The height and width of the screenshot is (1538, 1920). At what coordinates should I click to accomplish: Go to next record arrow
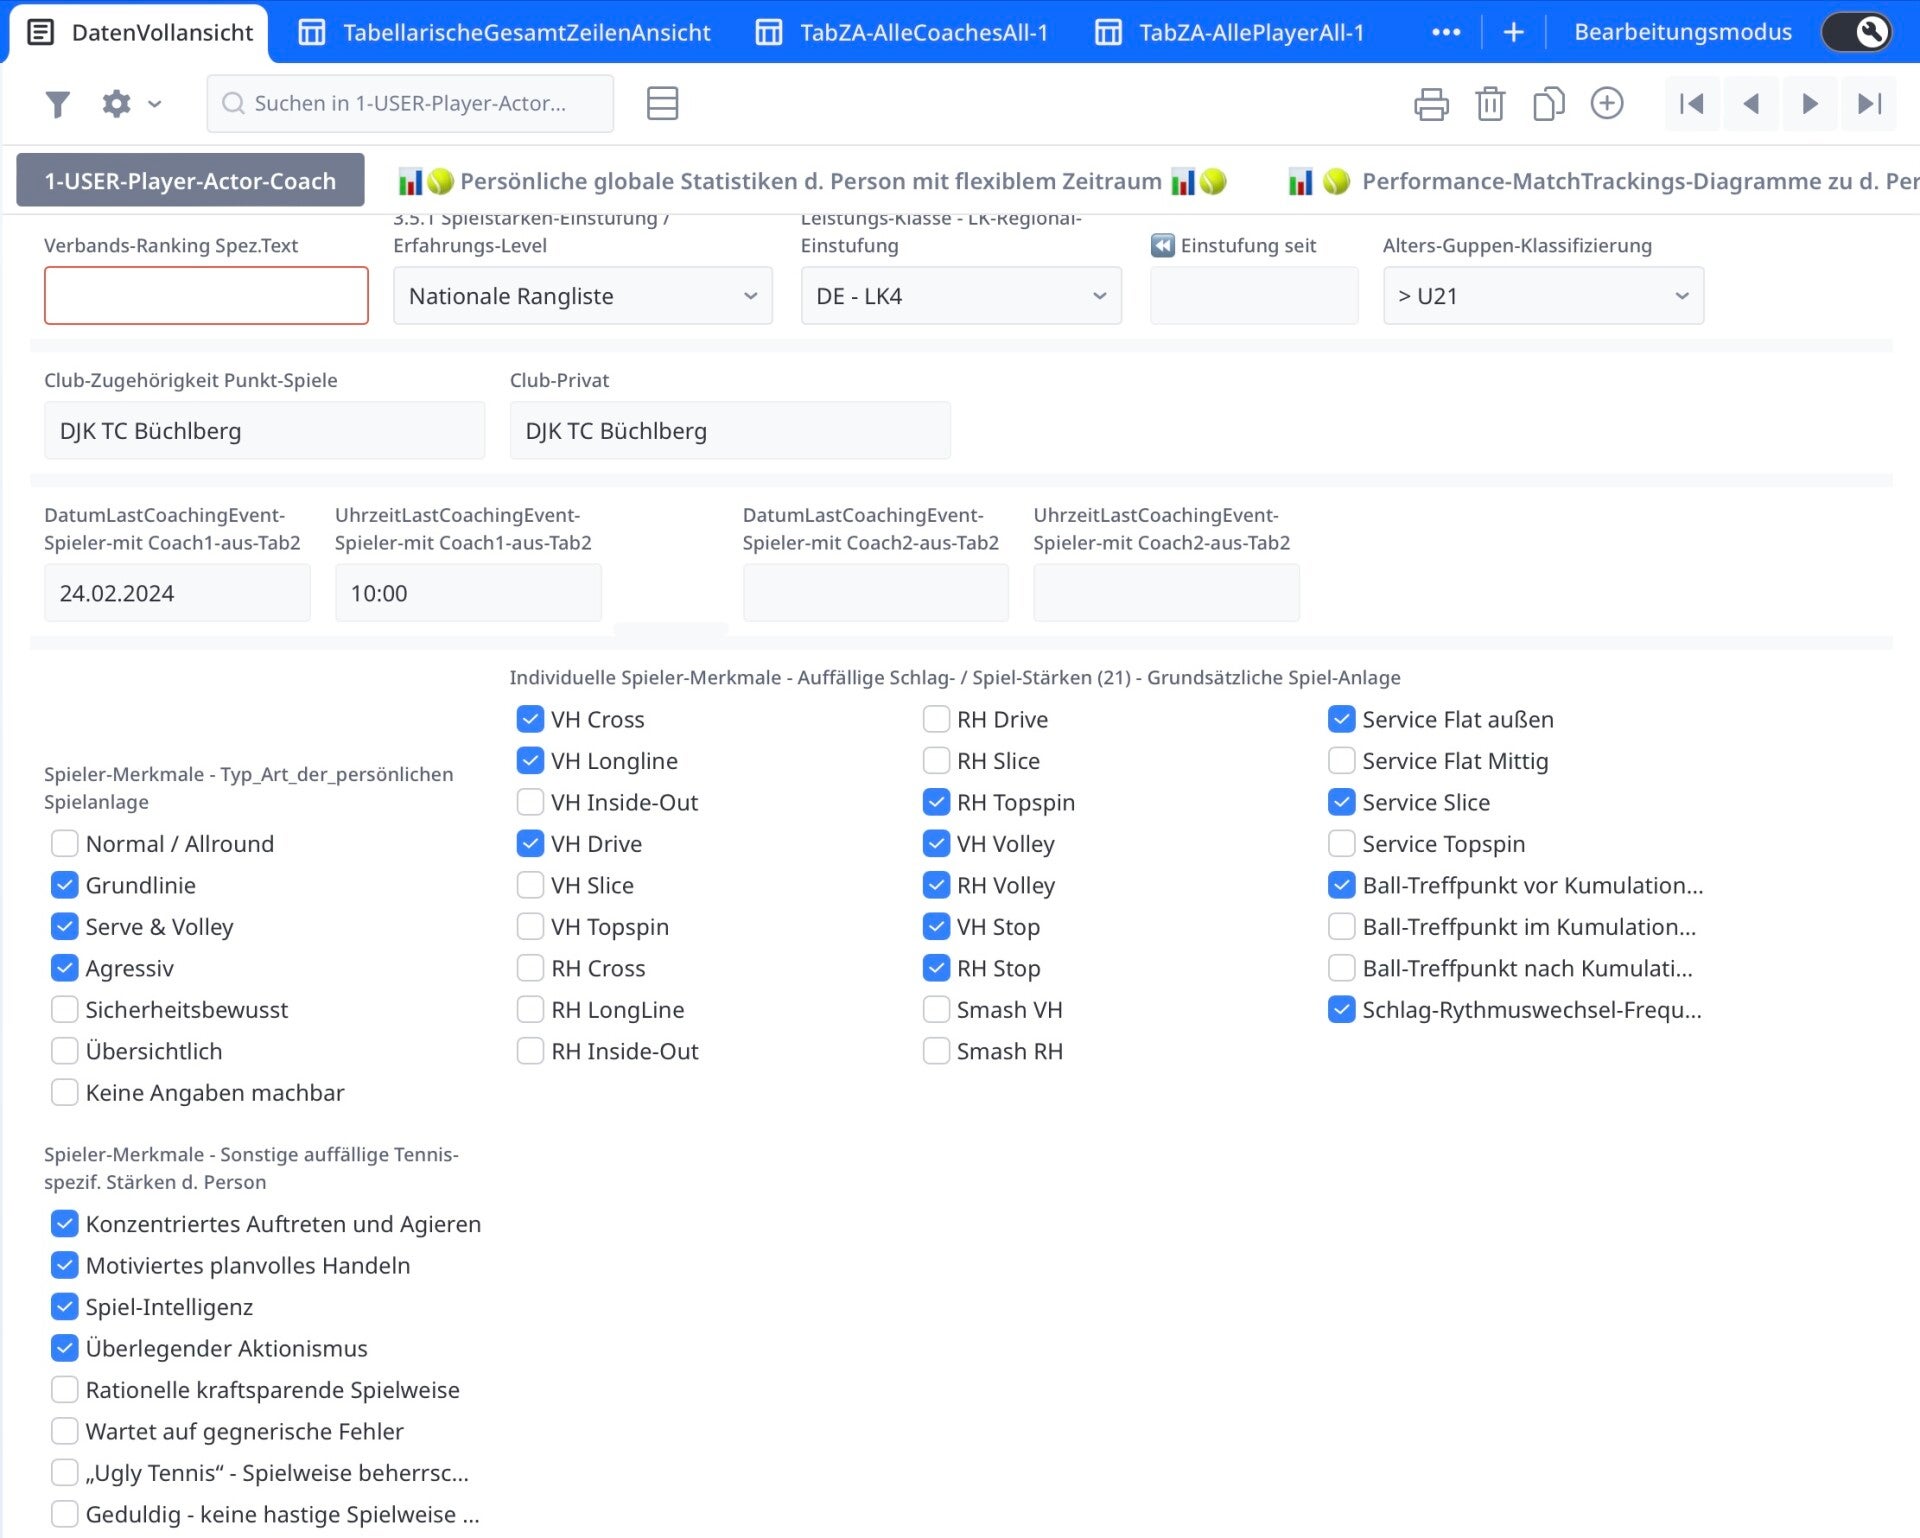coord(1809,104)
